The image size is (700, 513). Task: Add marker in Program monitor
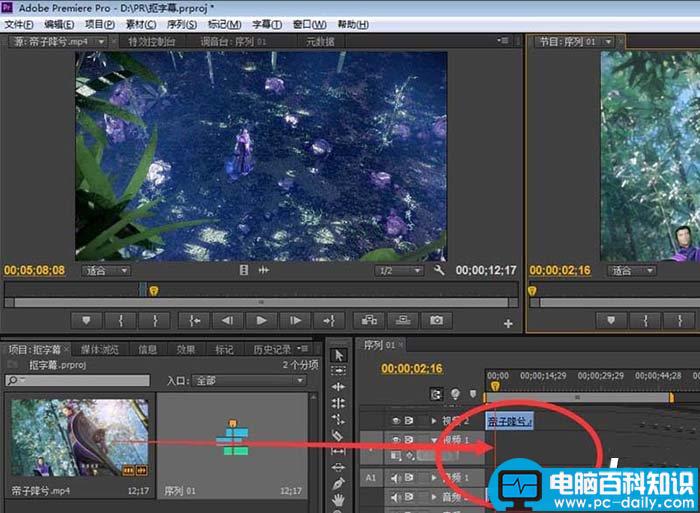coord(611,321)
